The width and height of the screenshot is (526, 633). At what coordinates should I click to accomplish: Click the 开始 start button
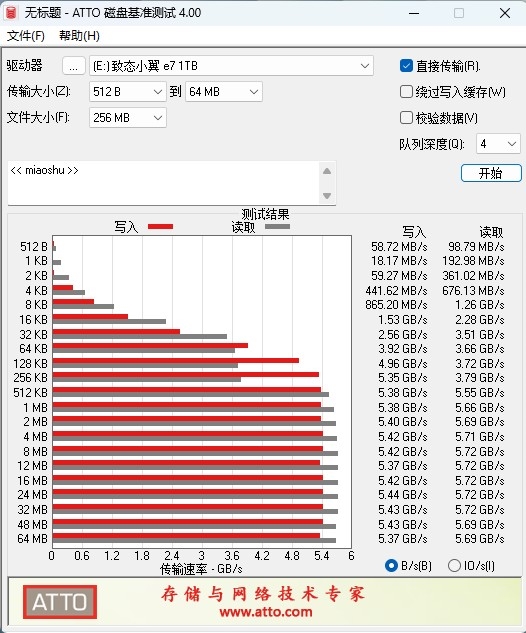tap(491, 173)
